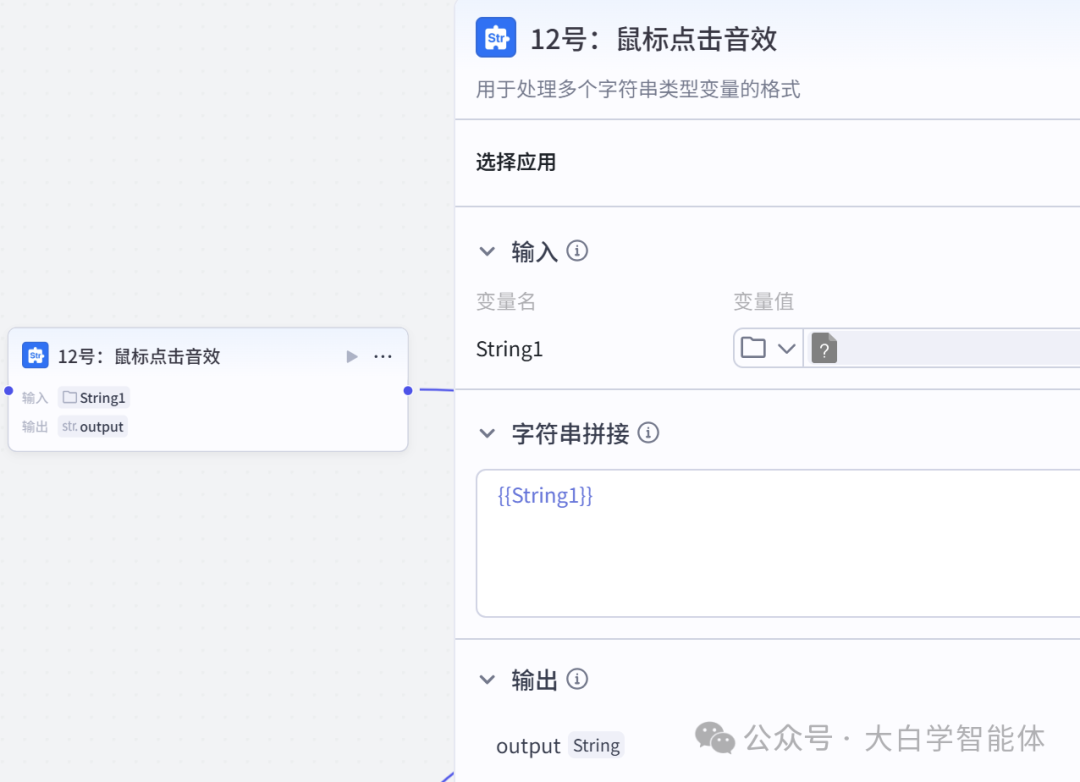
Task: Collapse the 字符串拼接 section
Action: tap(487, 433)
